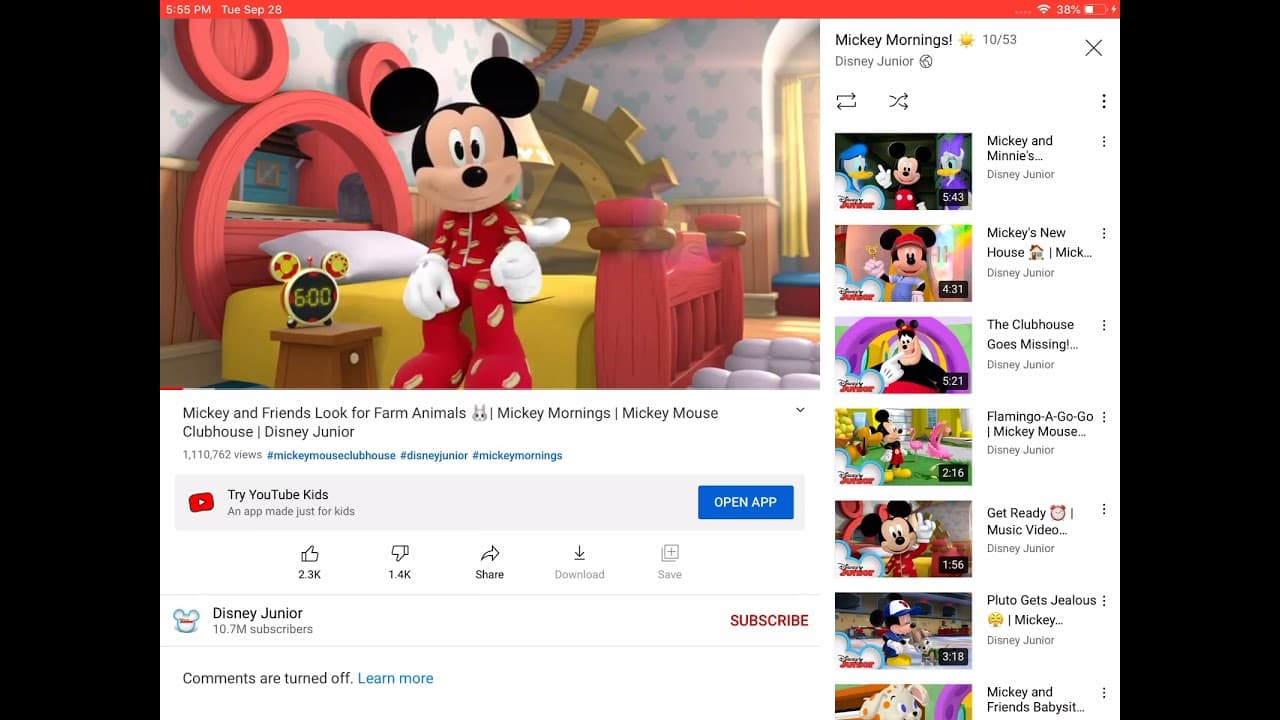The height and width of the screenshot is (720, 1280).
Task: Click the public globe icon beside Disney Junior
Action: [x=926, y=61]
